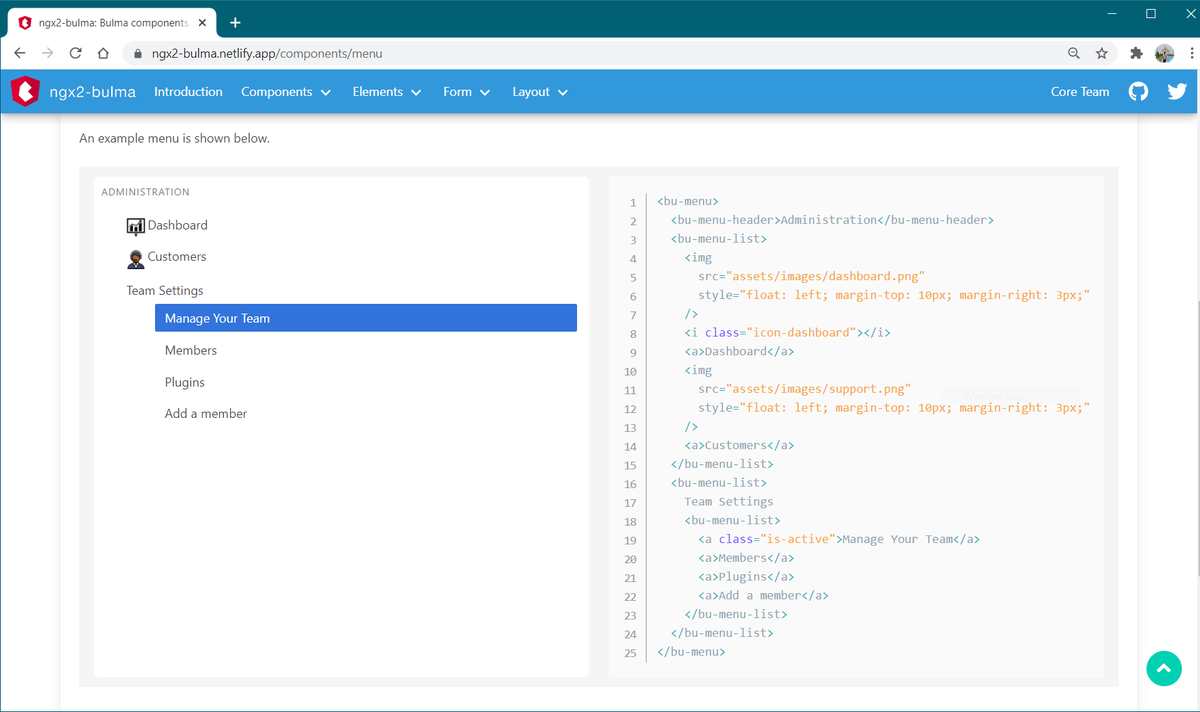1200x712 pixels.
Task: Open the Core Team page
Action: point(1080,91)
